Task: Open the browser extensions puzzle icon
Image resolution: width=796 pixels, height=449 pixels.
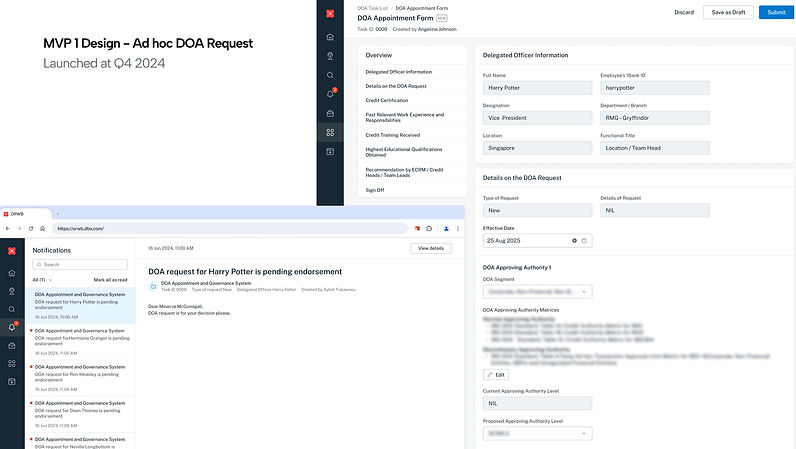Action: pos(429,229)
